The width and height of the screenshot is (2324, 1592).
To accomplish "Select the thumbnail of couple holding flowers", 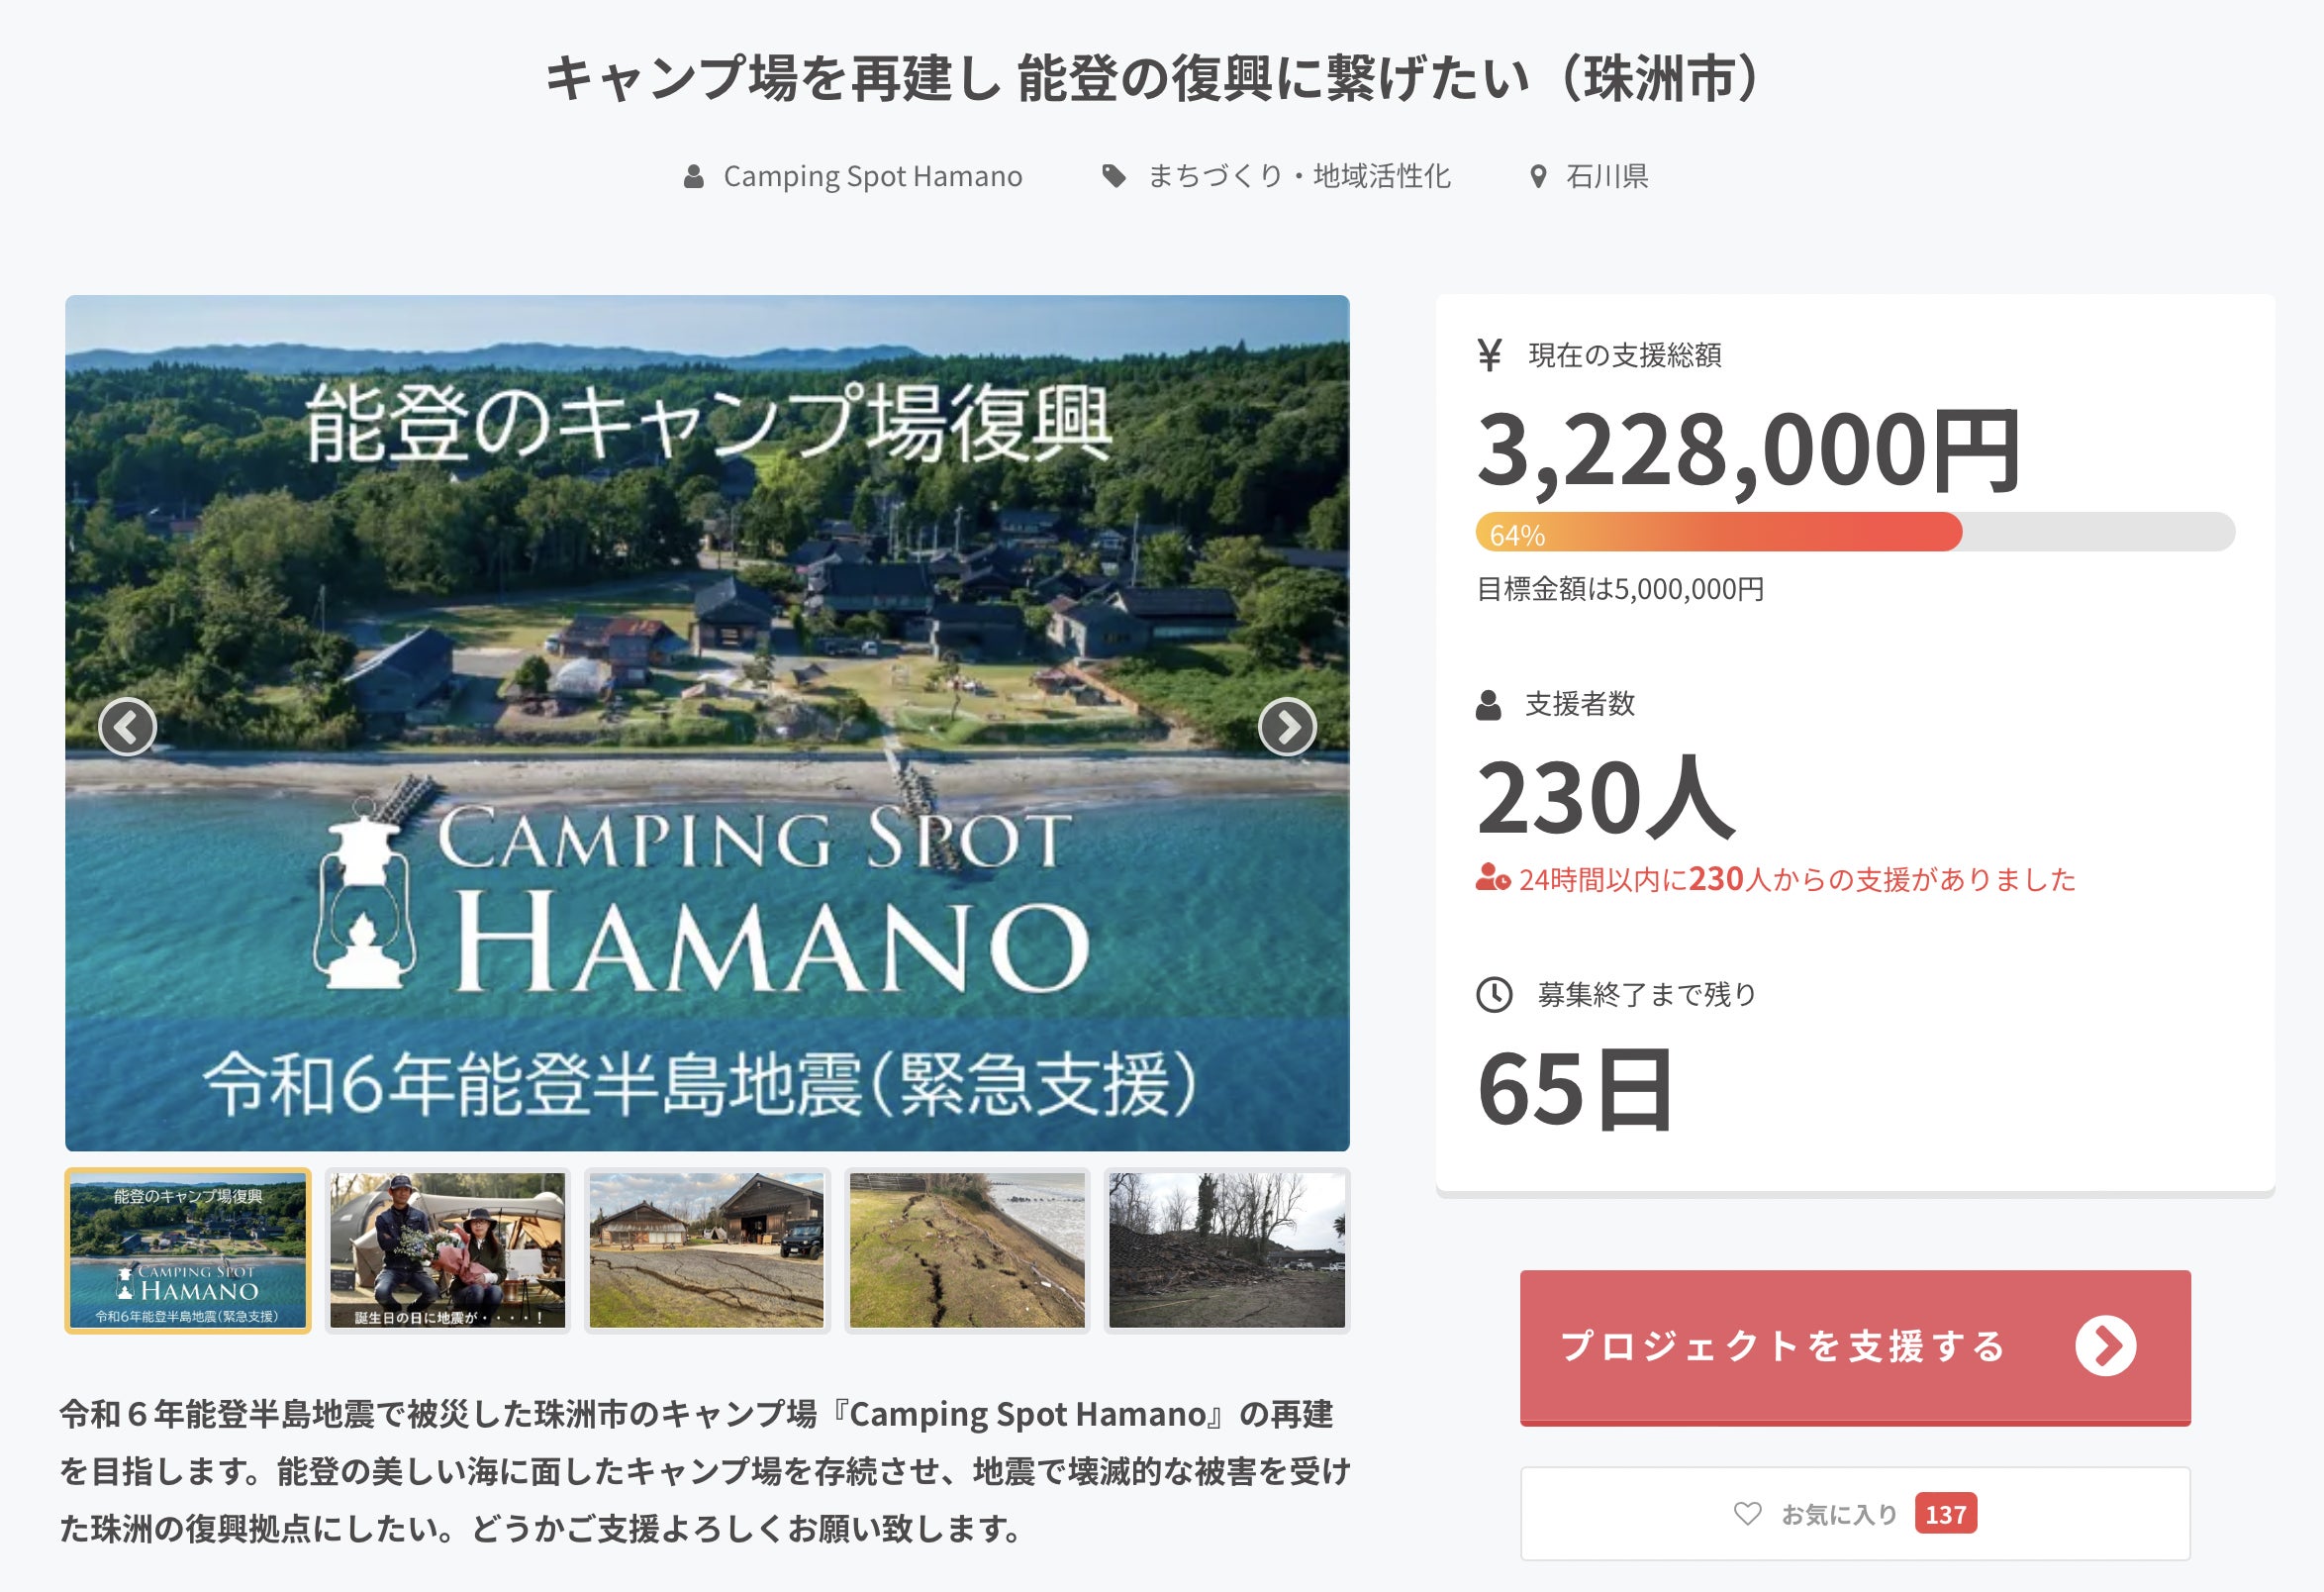I will [447, 1250].
